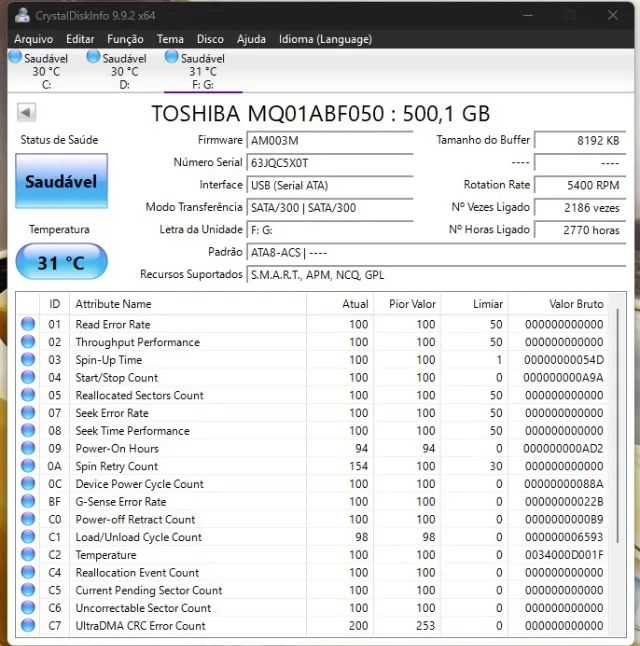Screen dimensions: 640x646
Task: Click the Recursos Suportados field
Action: pyautogui.click(x=436, y=275)
